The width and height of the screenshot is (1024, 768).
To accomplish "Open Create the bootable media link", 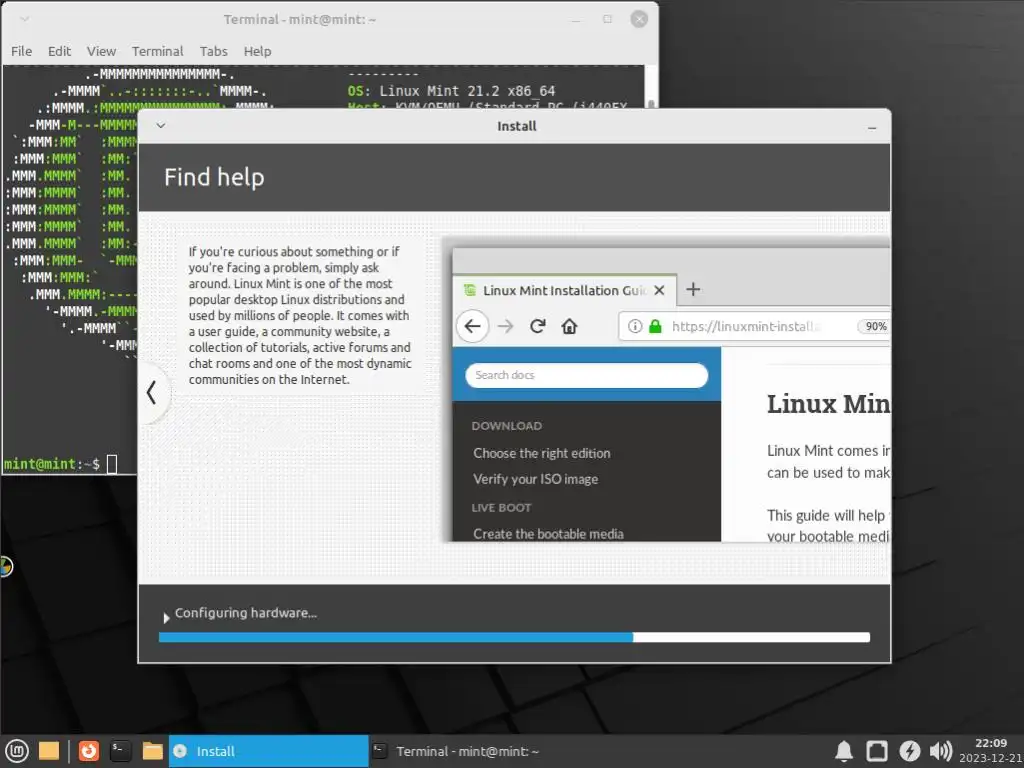I will 549,534.
